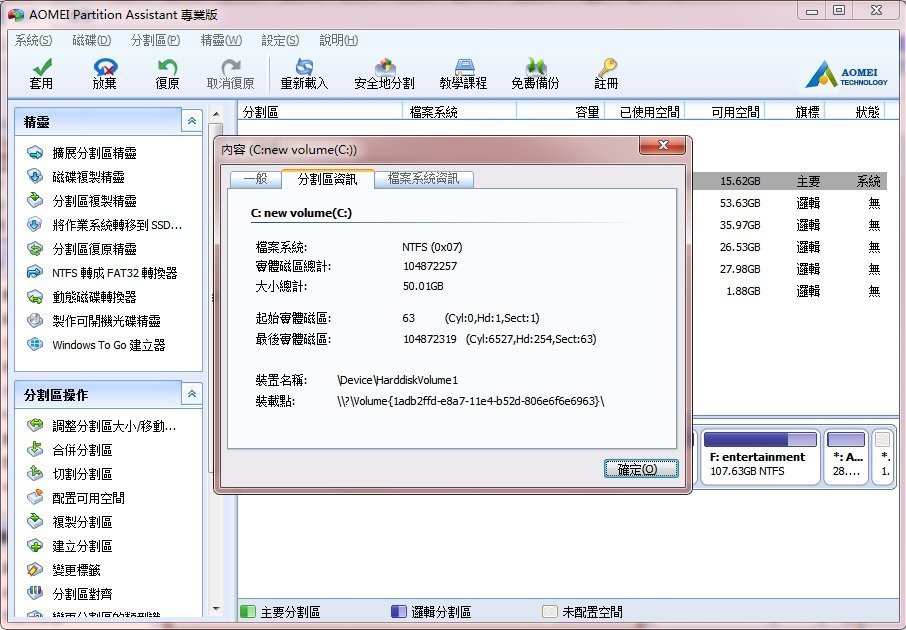Screen dimensions: 906x630
Task: Open the 說明(H) menu
Action: [339, 40]
